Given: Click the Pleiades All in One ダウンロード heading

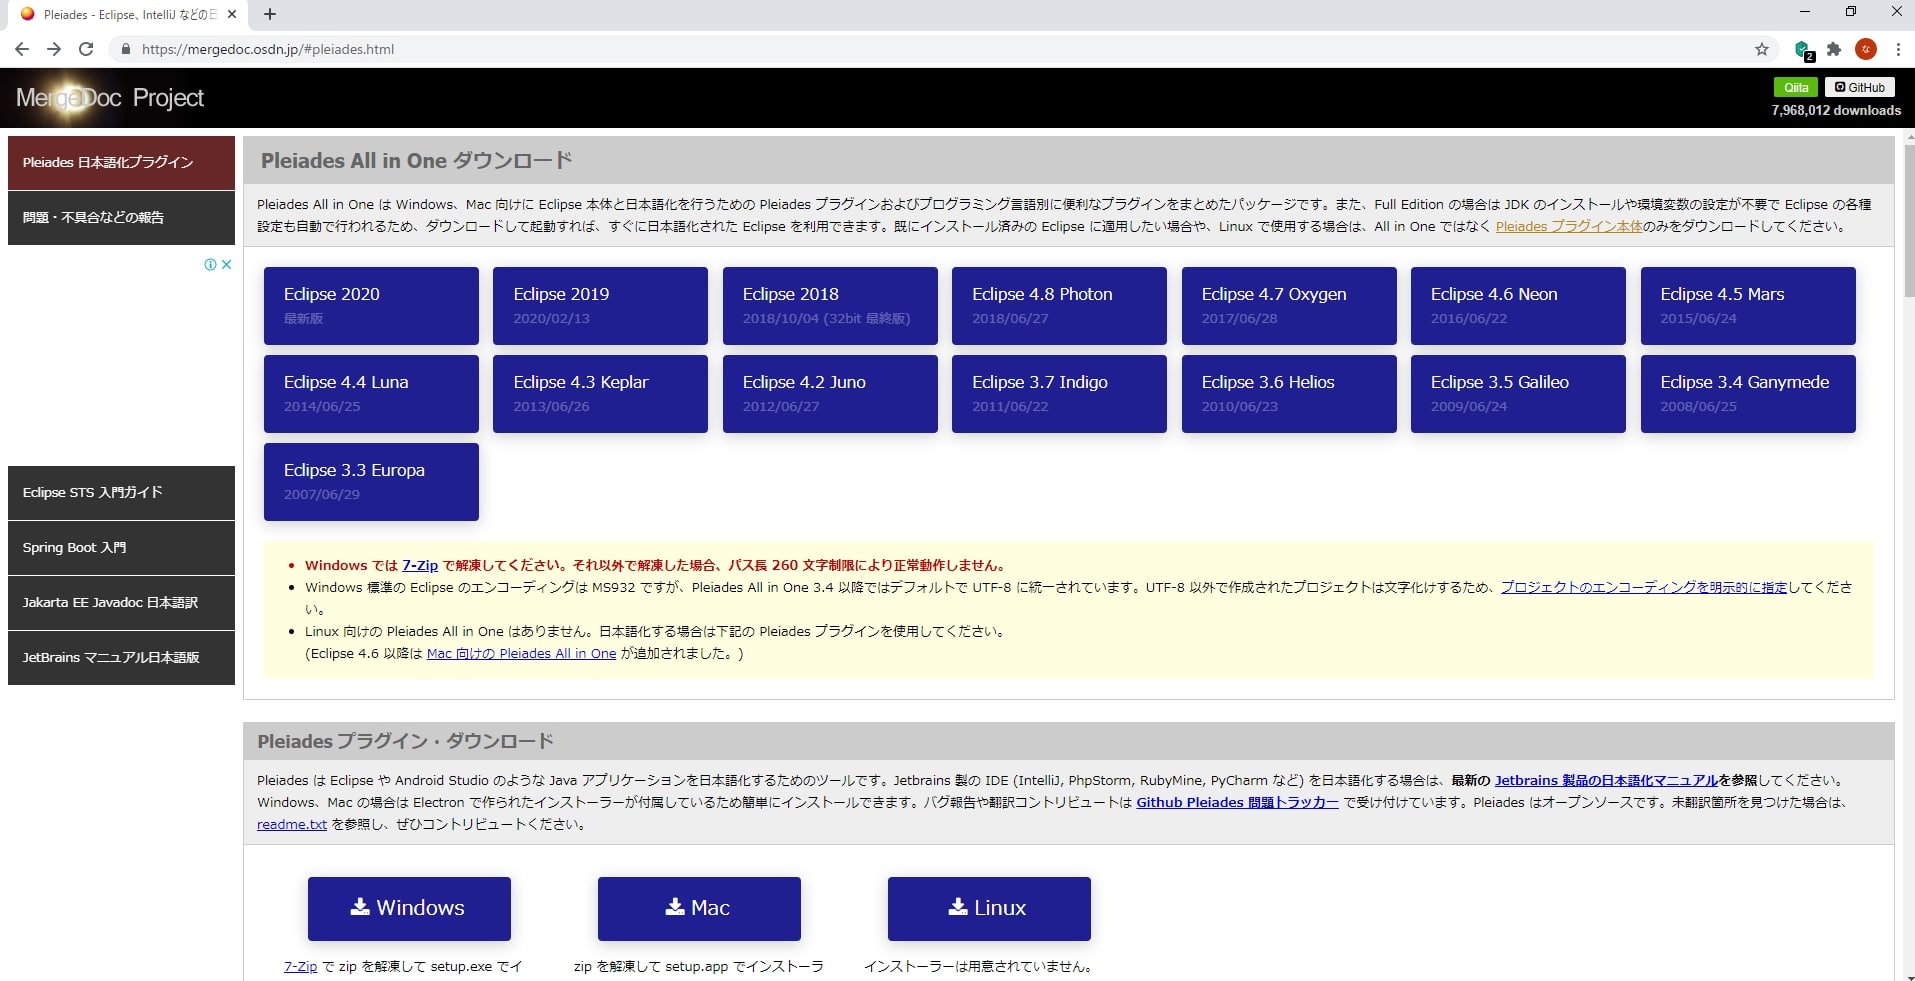Looking at the screenshot, I should point(416,160).
